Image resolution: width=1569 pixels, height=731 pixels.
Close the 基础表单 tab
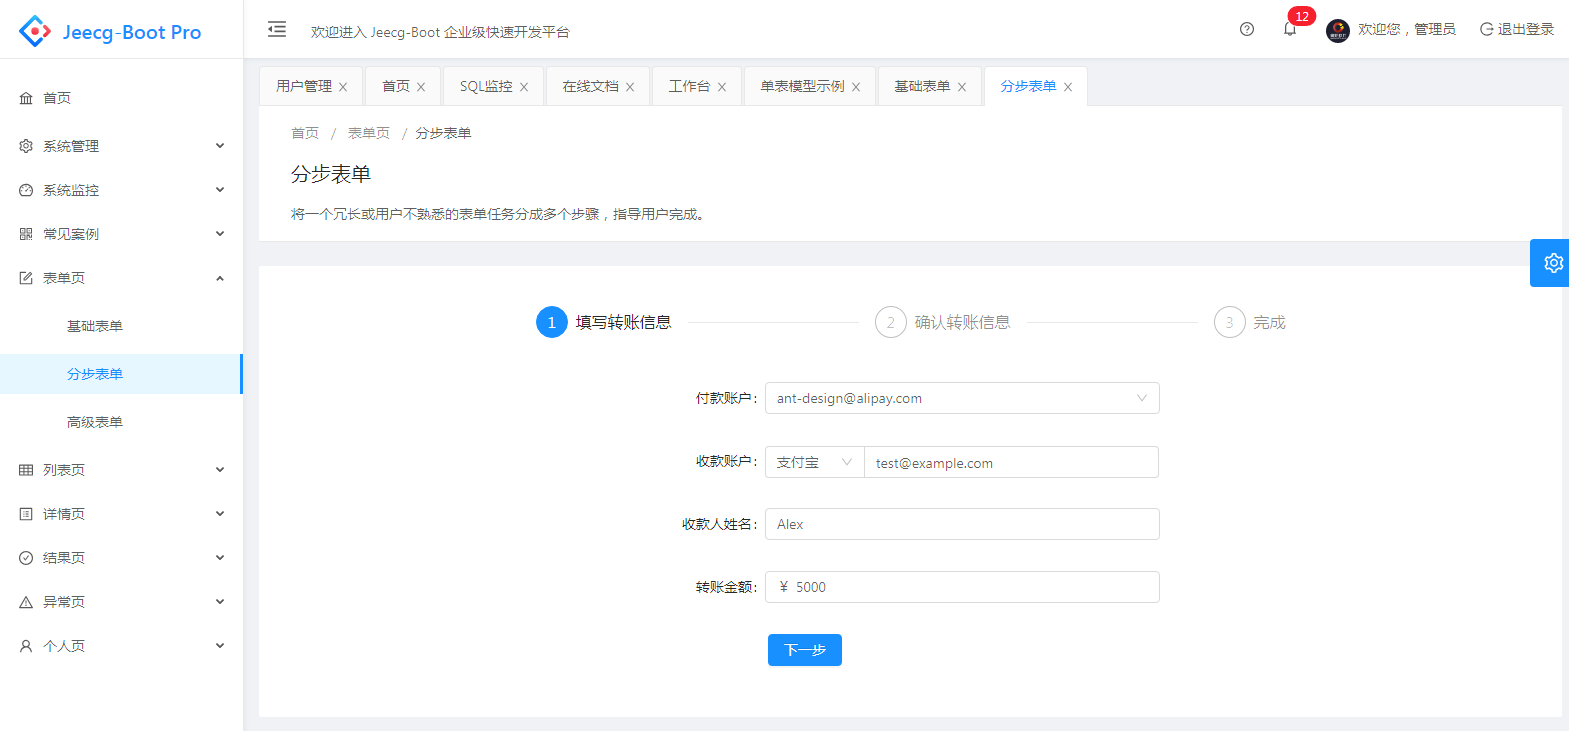click(962, 87)
